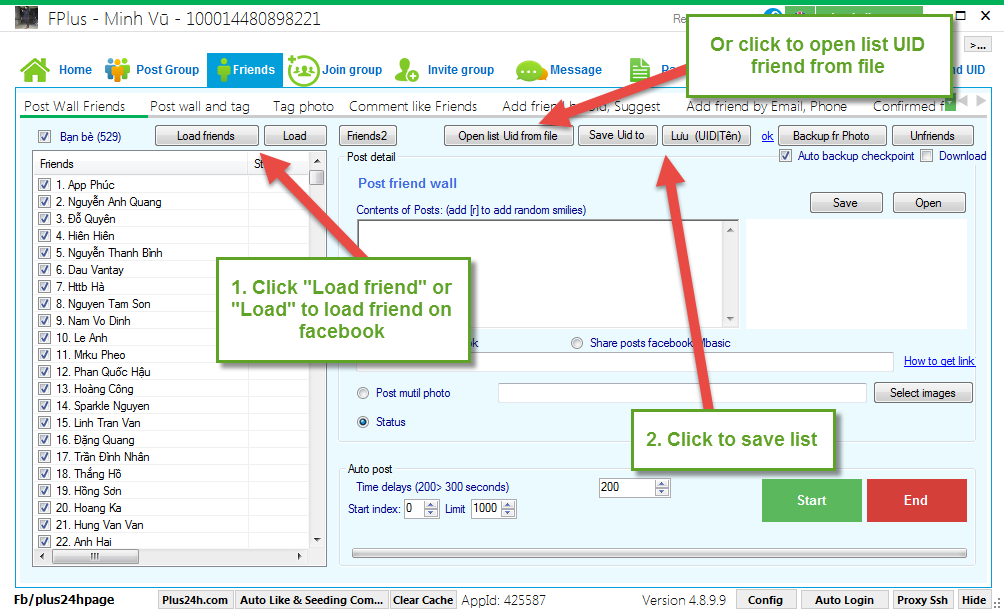This screenshot has height=612, width=1004.
Task: Decrease the Start index value
Action: pos(432,513)
